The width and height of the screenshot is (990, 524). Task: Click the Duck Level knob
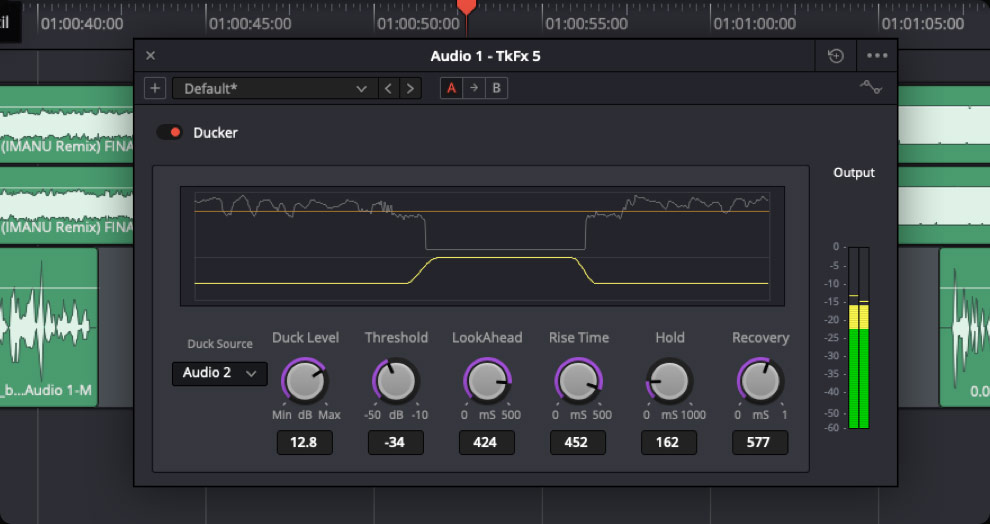[305, 381]
